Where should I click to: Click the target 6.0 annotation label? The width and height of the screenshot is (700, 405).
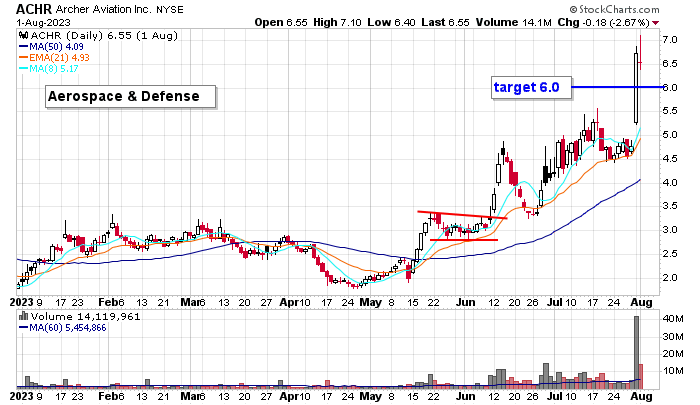coord(531,87)
